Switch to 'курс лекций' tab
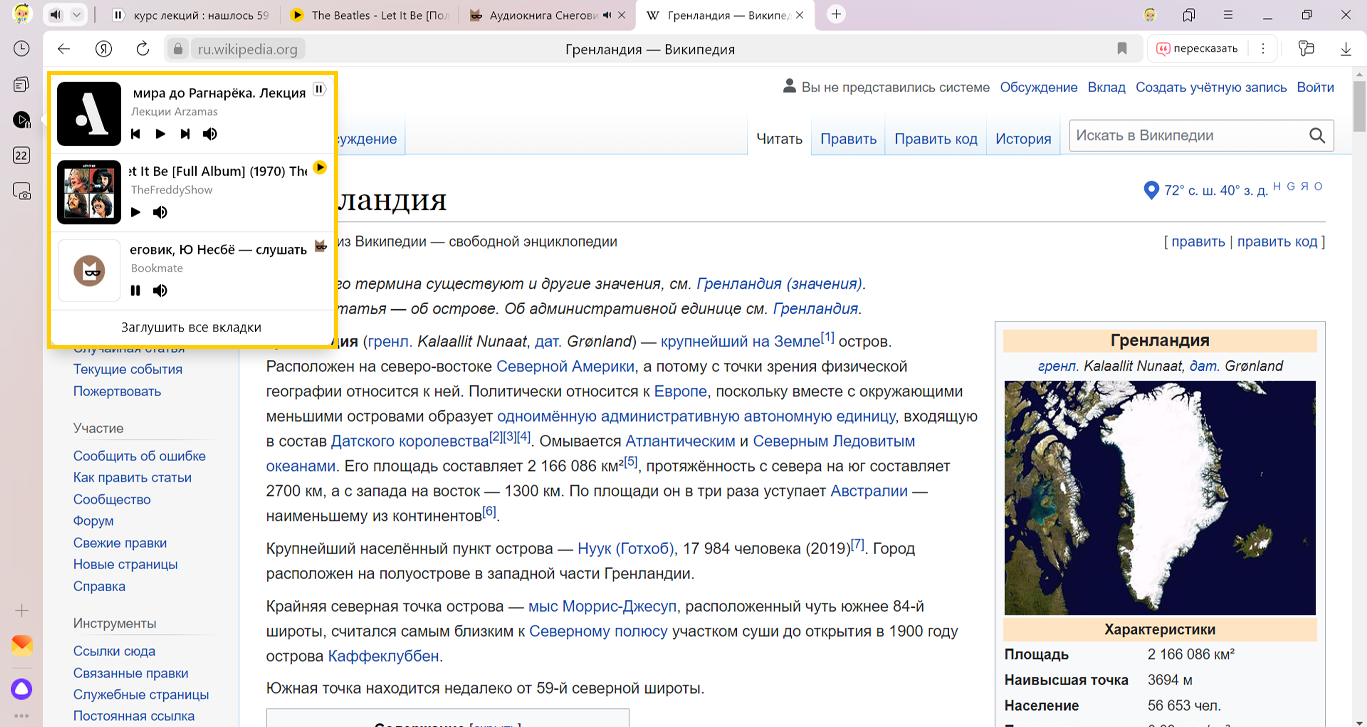Image resolution: width=1367 pixels, height=727 pixels. tap(190, 15)
